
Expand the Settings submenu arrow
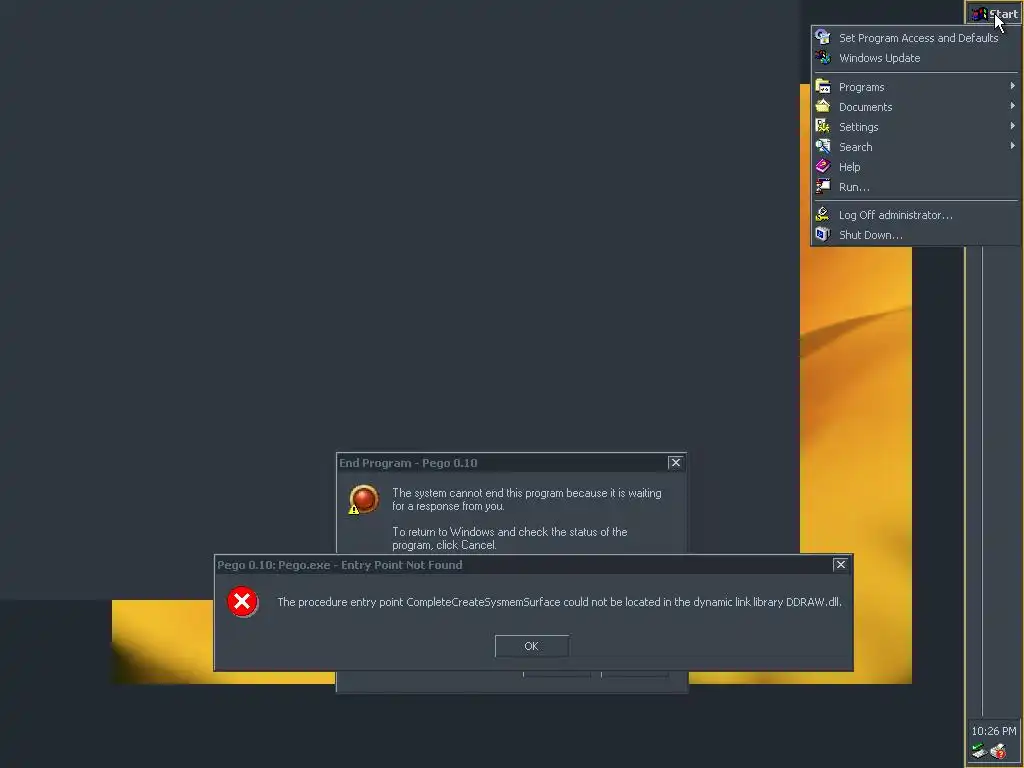(x=1012, y=126)
